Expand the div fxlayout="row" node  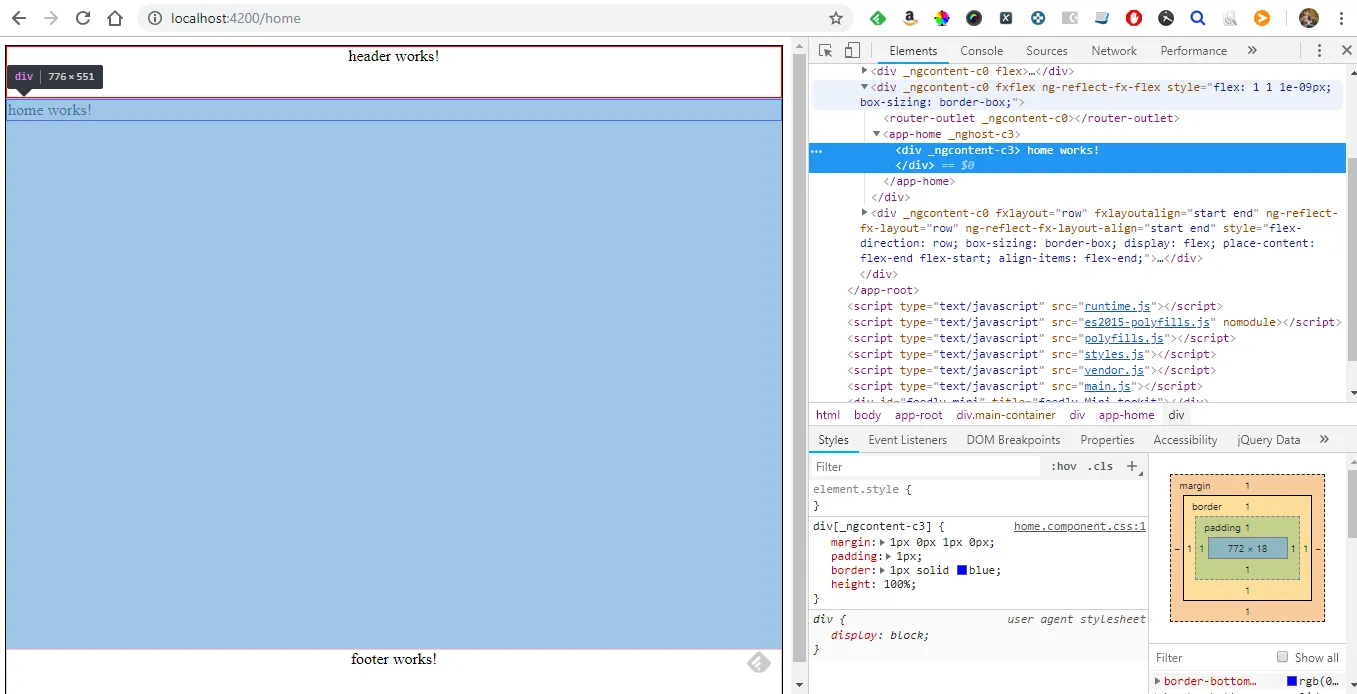click(865, 212)
